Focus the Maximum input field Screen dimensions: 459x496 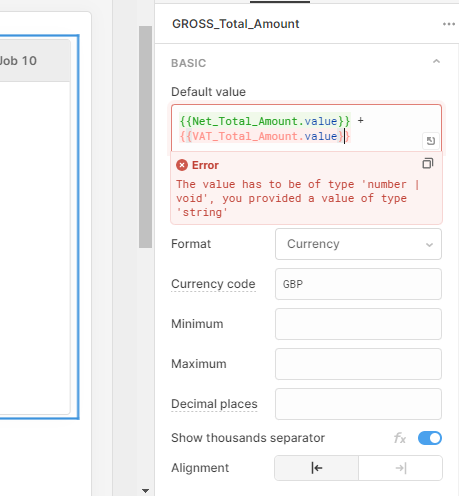click(358, 364)
